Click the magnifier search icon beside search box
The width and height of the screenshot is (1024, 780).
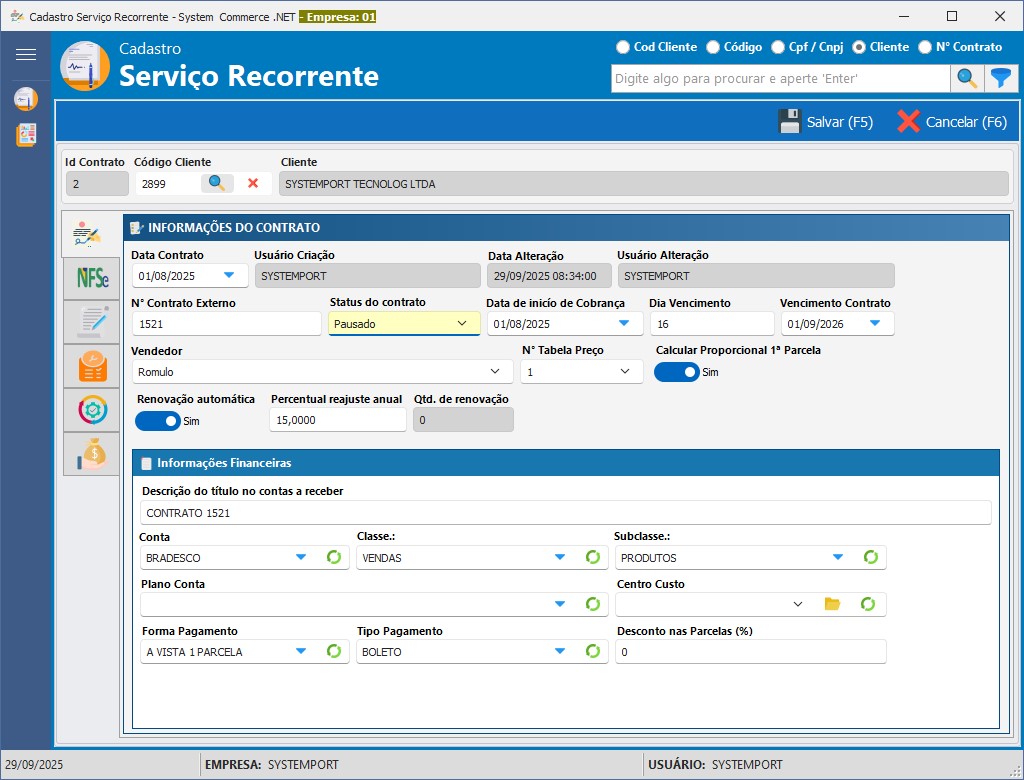[x=967, y=78]
